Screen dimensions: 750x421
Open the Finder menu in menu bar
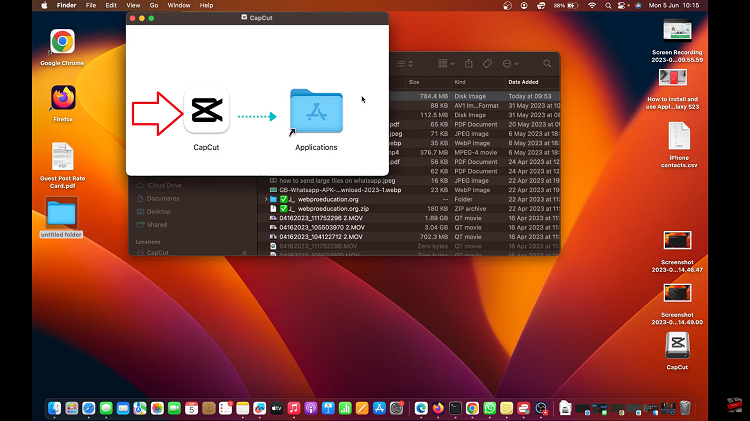click(x=66, y=5)
